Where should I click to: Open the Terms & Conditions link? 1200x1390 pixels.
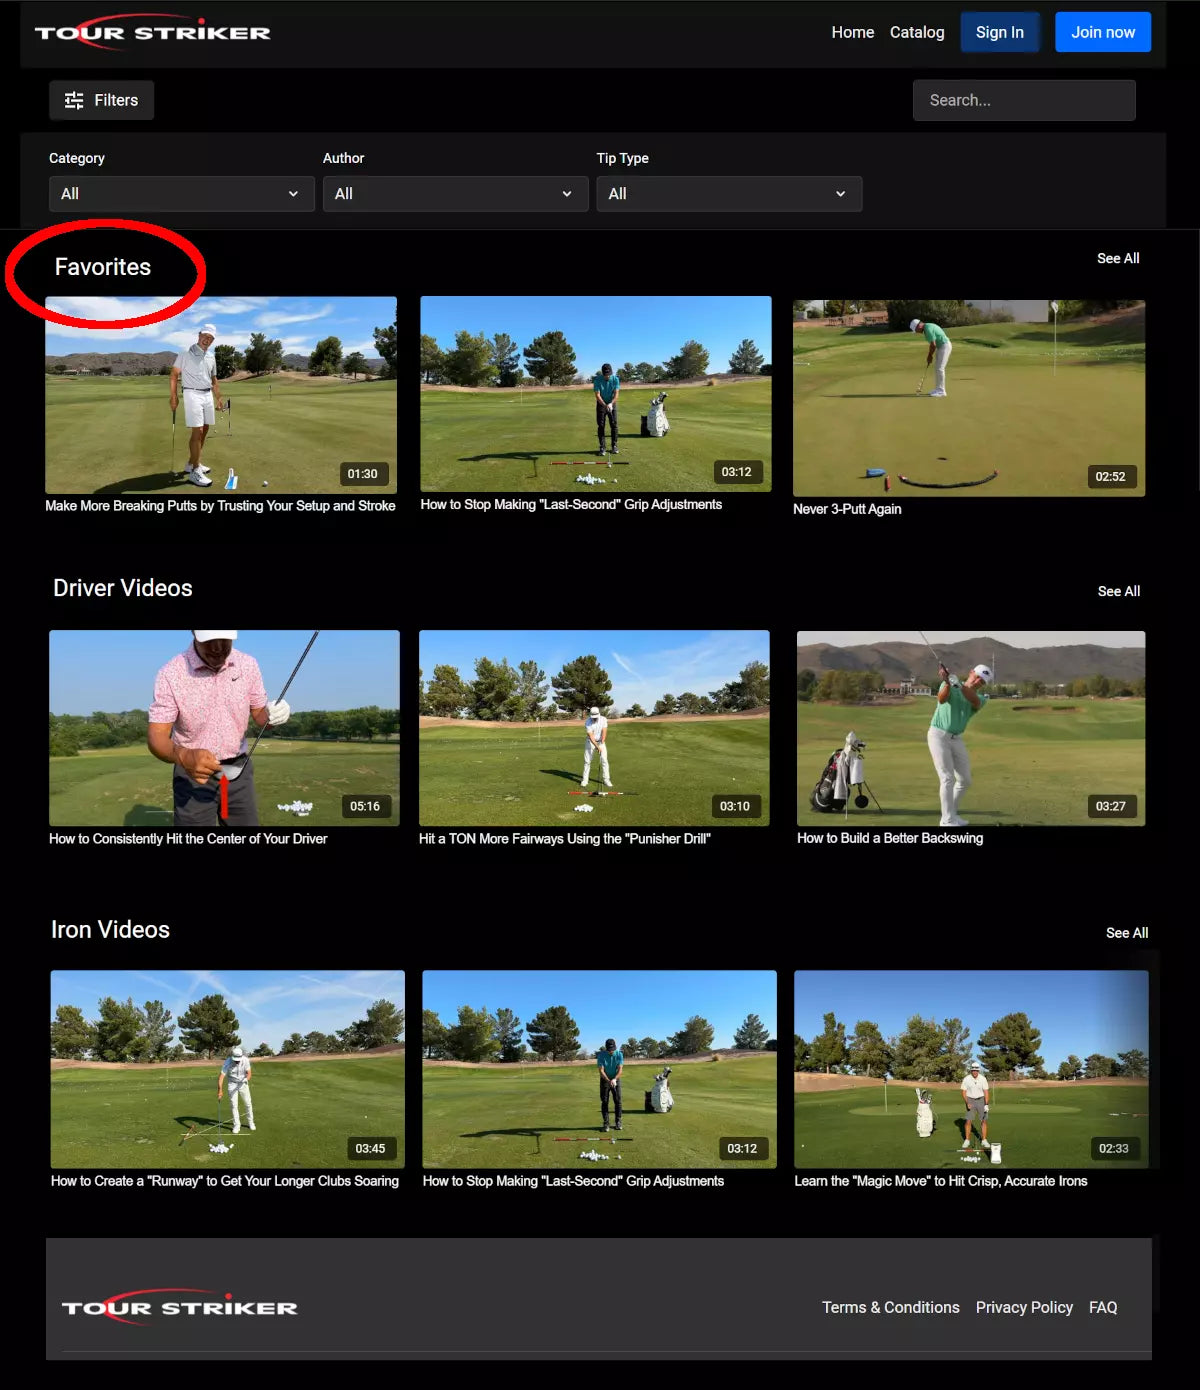click(x=890, y=1307)
